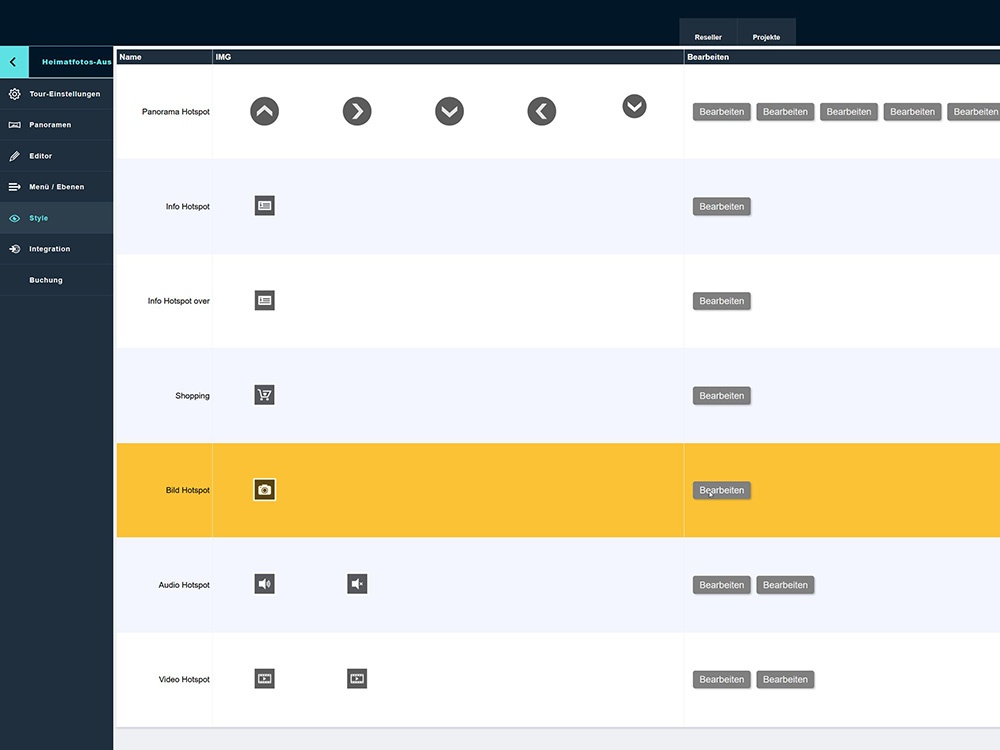The width and height of the screenshot is (1000, 750).
Task: Open Tour-Einstellungen in the sidebar
Action: (64, 94)
